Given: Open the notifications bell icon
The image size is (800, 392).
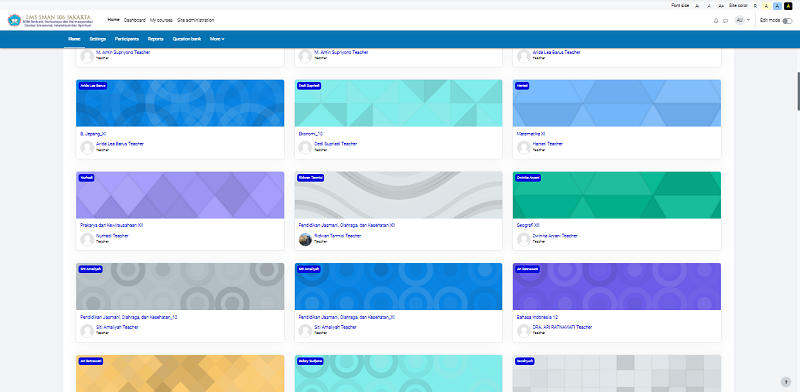Looking at the screenshot, I should [716, 20].
